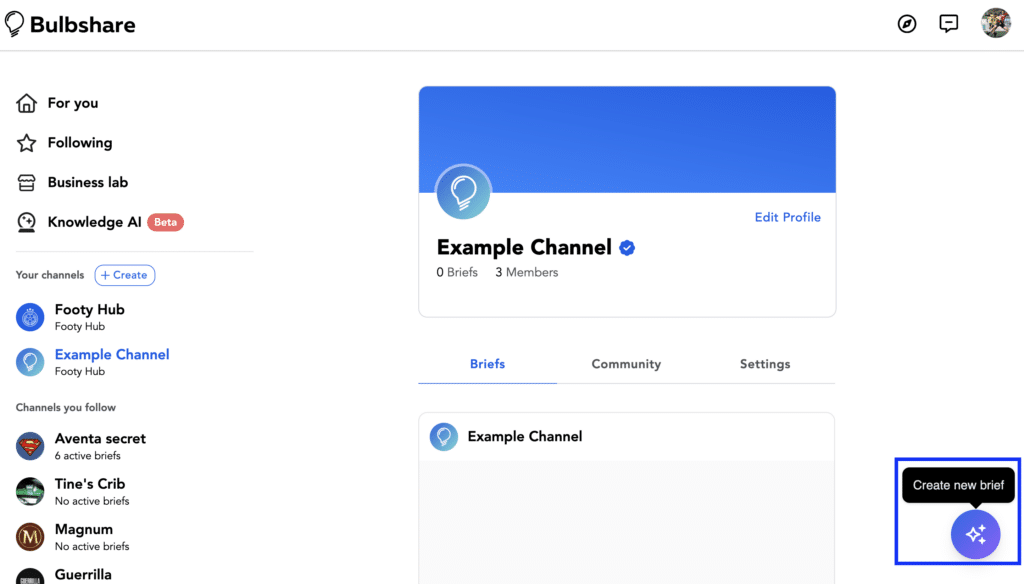Open the compass explore icon
The height and width of the screenshot is (584, 1024).
pos(906,24)
